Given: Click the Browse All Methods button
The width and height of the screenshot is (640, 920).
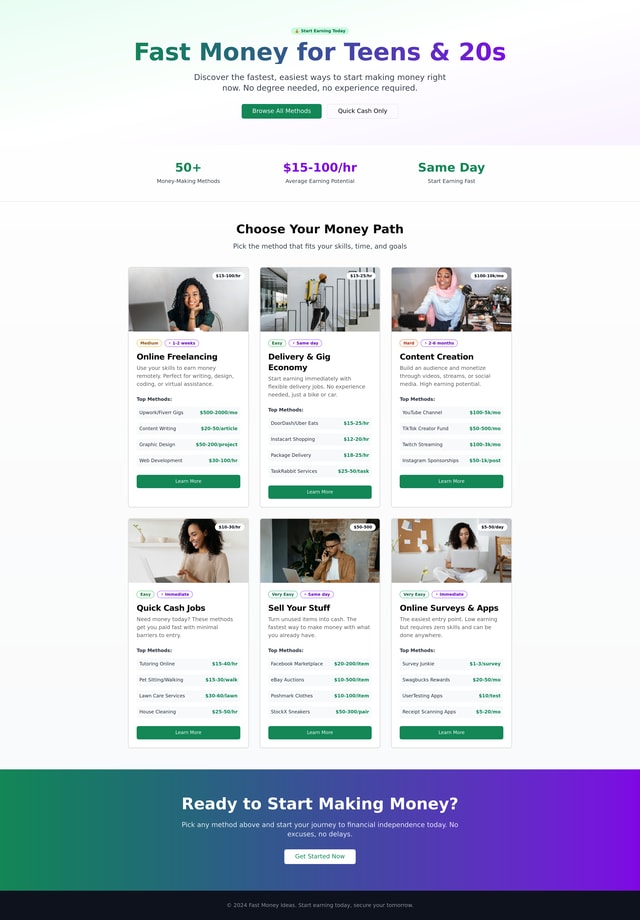Looking at the screenshot, I should (x=282, y=111).
